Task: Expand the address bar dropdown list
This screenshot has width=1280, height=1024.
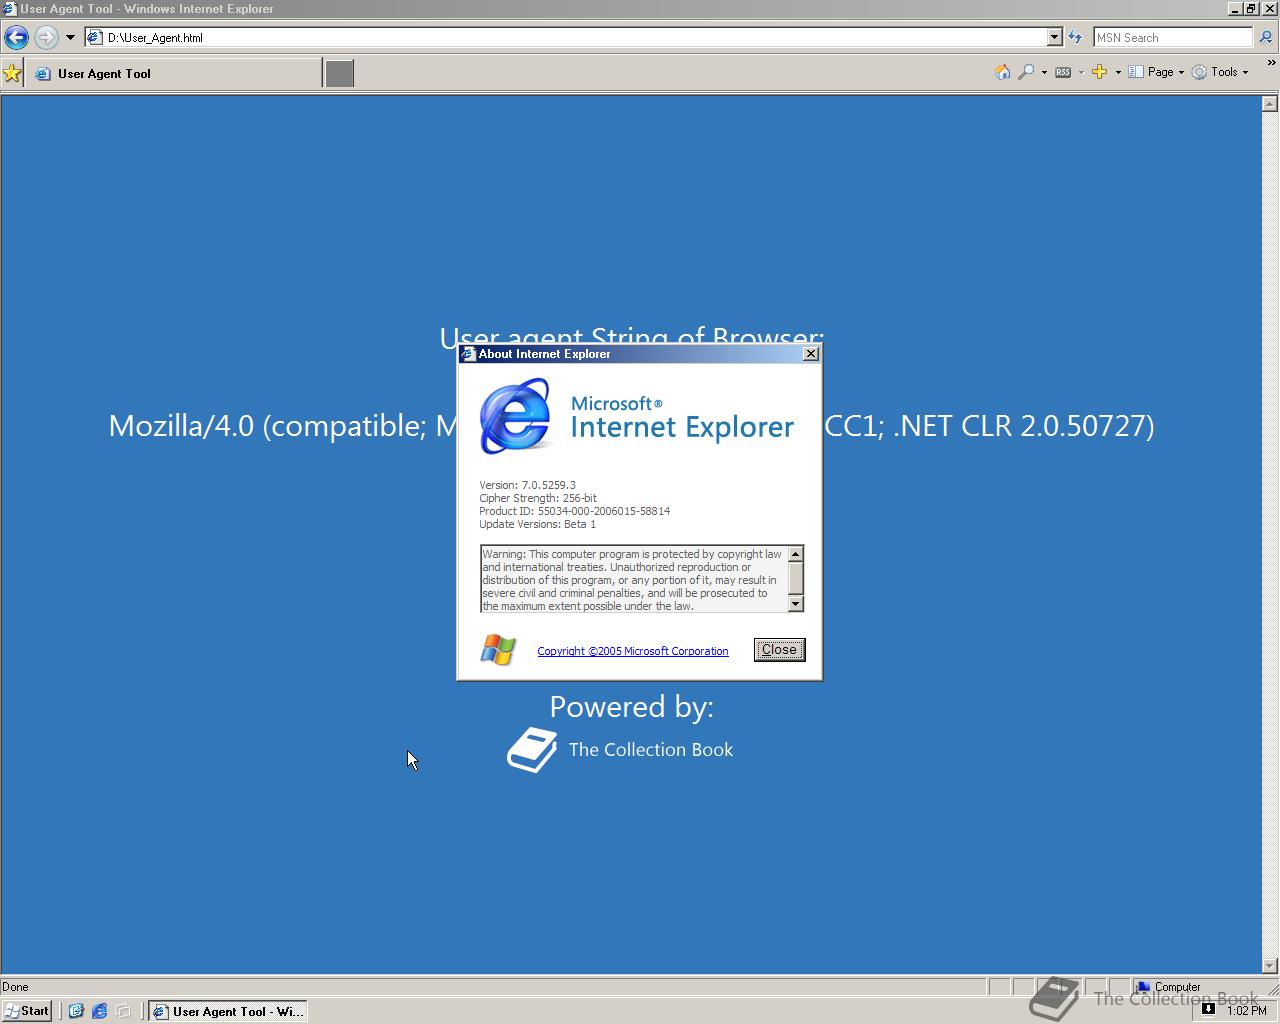Action: 1054,38
